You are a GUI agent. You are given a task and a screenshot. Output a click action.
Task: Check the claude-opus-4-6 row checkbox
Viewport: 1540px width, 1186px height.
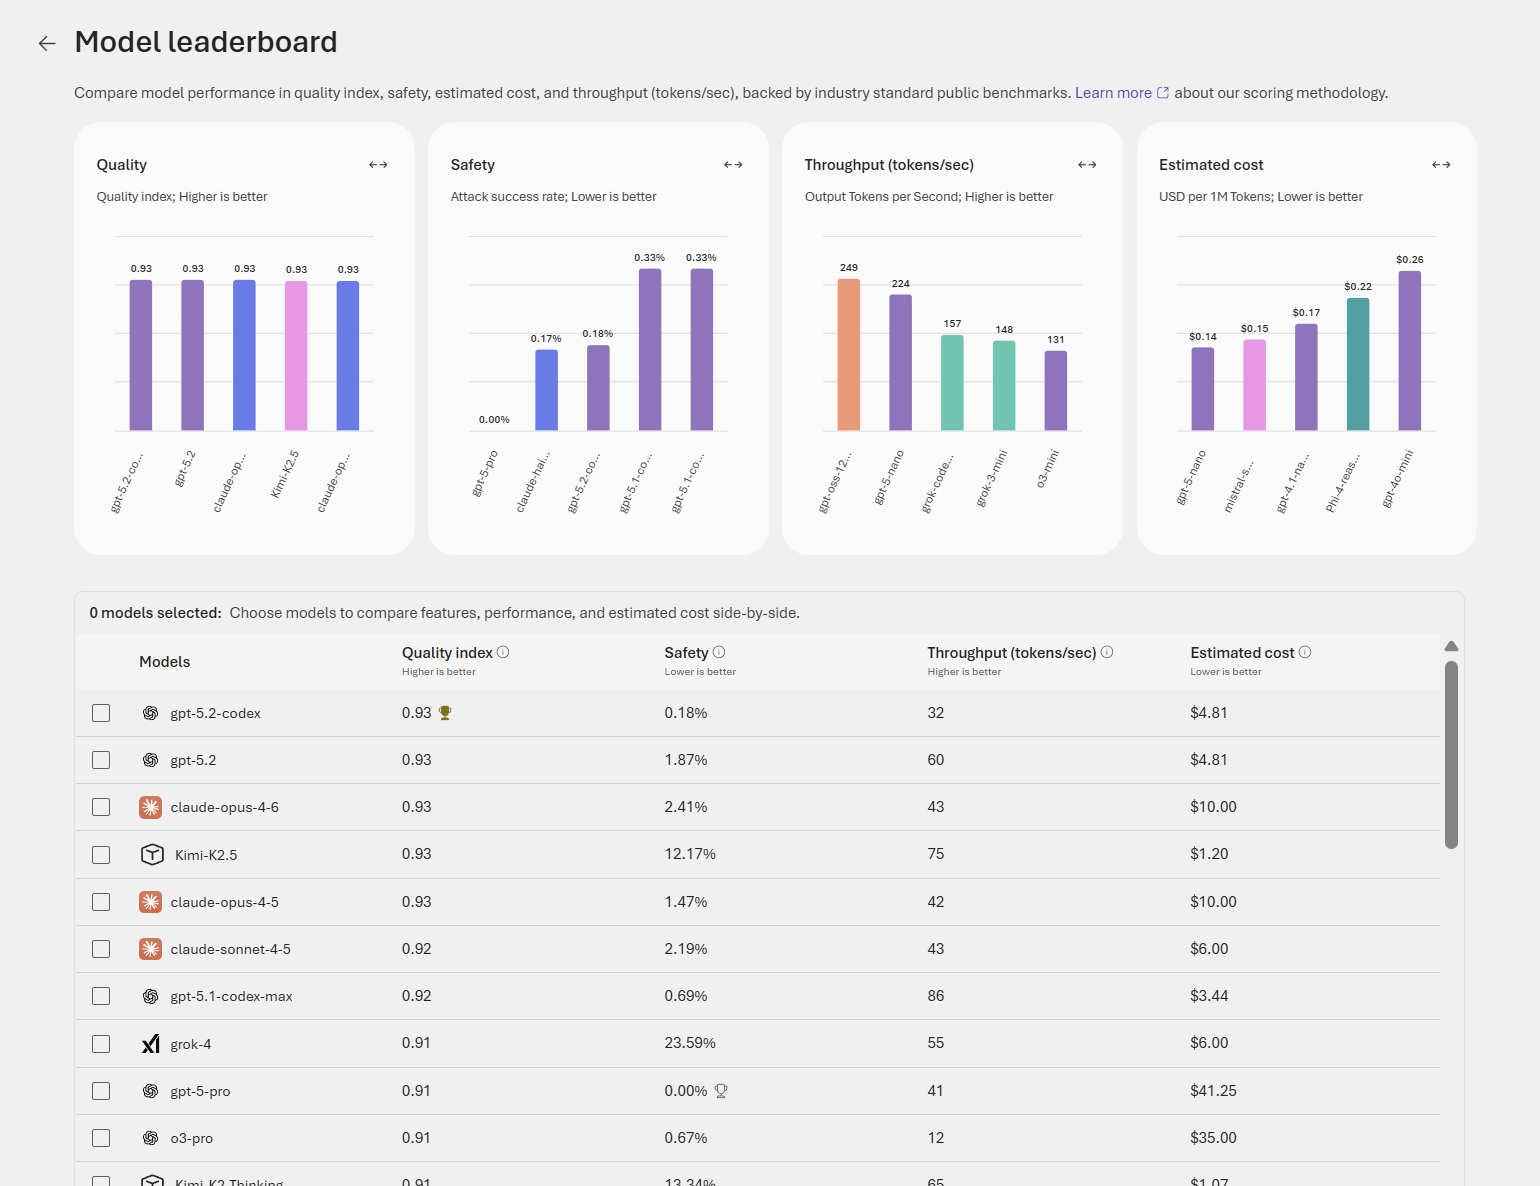[x=101, y=807]
